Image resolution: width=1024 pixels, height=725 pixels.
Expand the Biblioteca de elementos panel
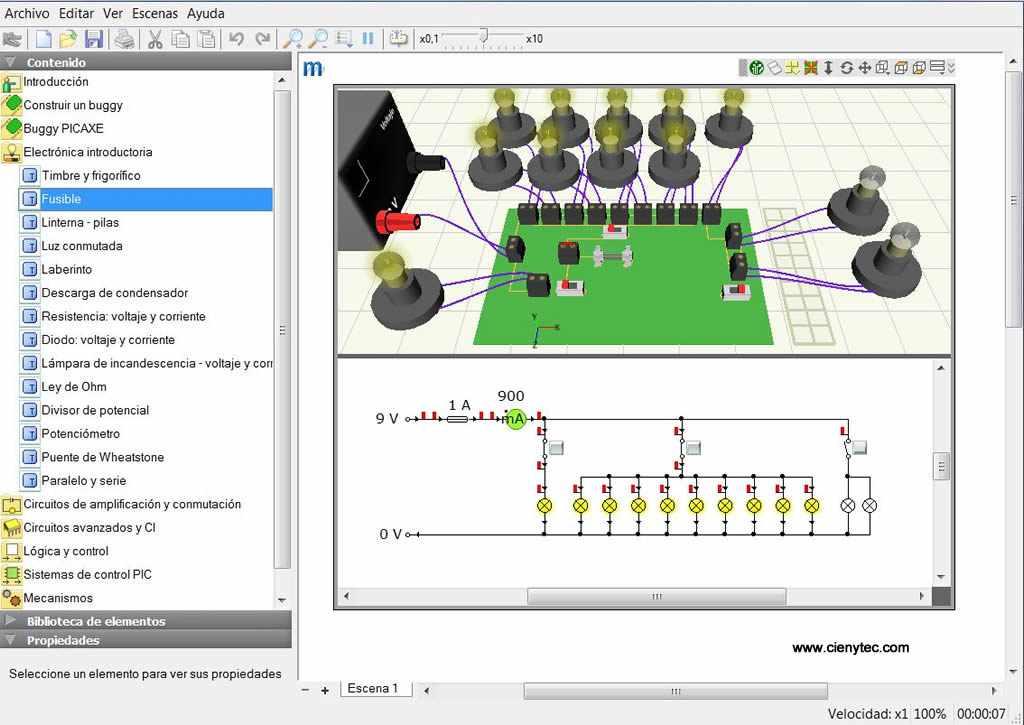point(95,621)
